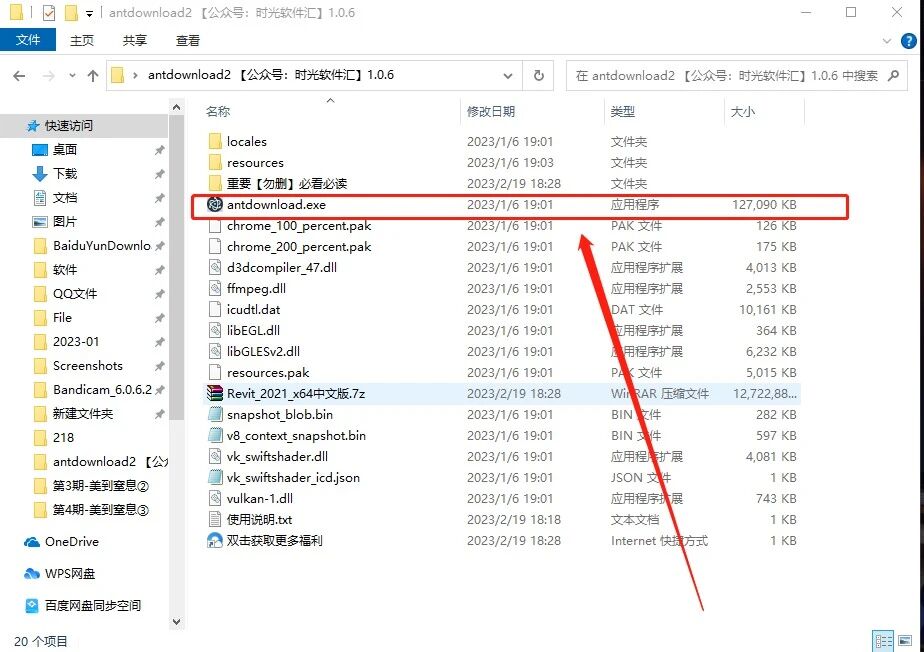The width and height of the screenshot is (924, 652).
Task: Switch to large icons view in status bar
Action: coord(905,641)
